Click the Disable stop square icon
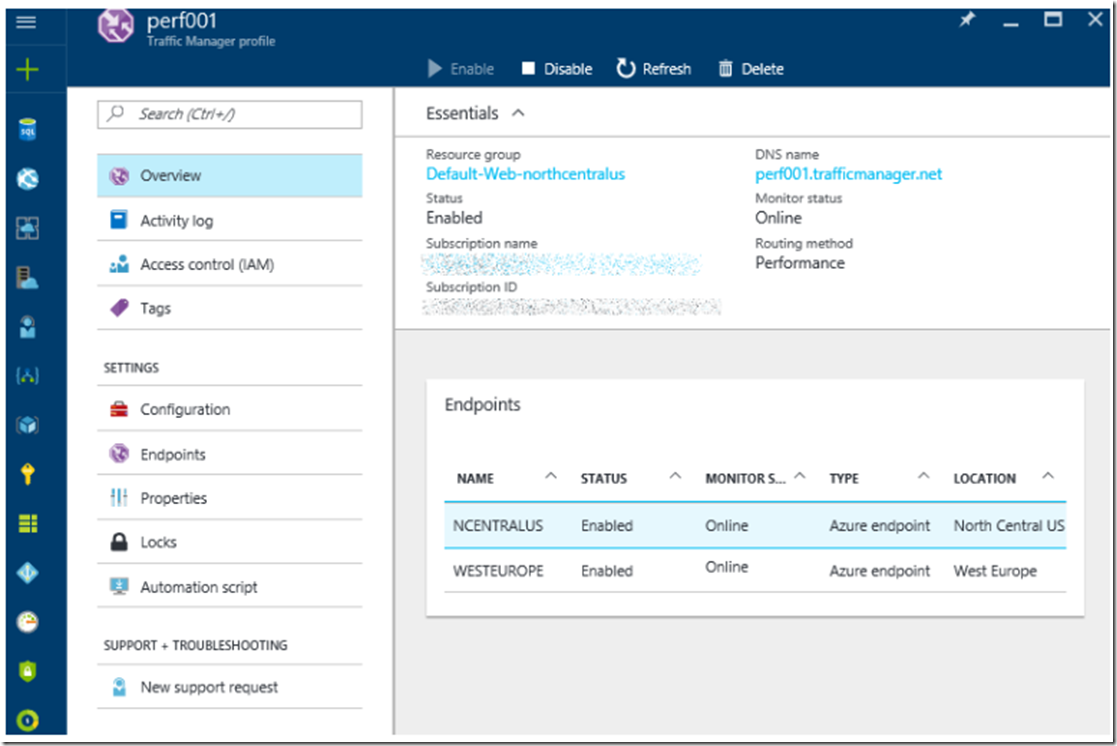 [x=528, y=68]
